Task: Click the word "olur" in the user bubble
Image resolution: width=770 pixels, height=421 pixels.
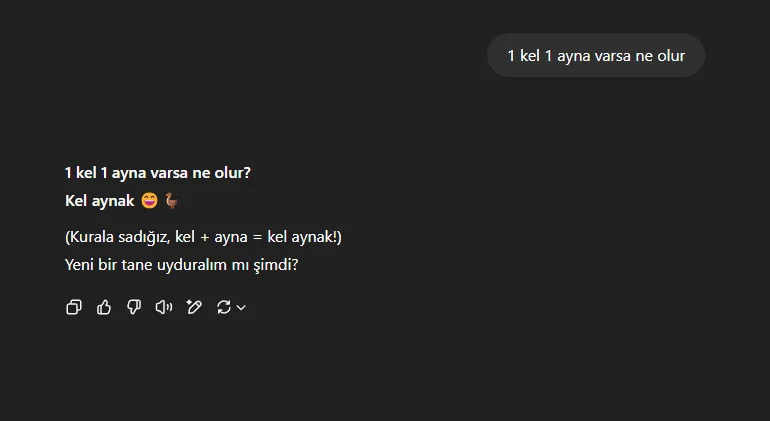Action: [x=670, y=55]
